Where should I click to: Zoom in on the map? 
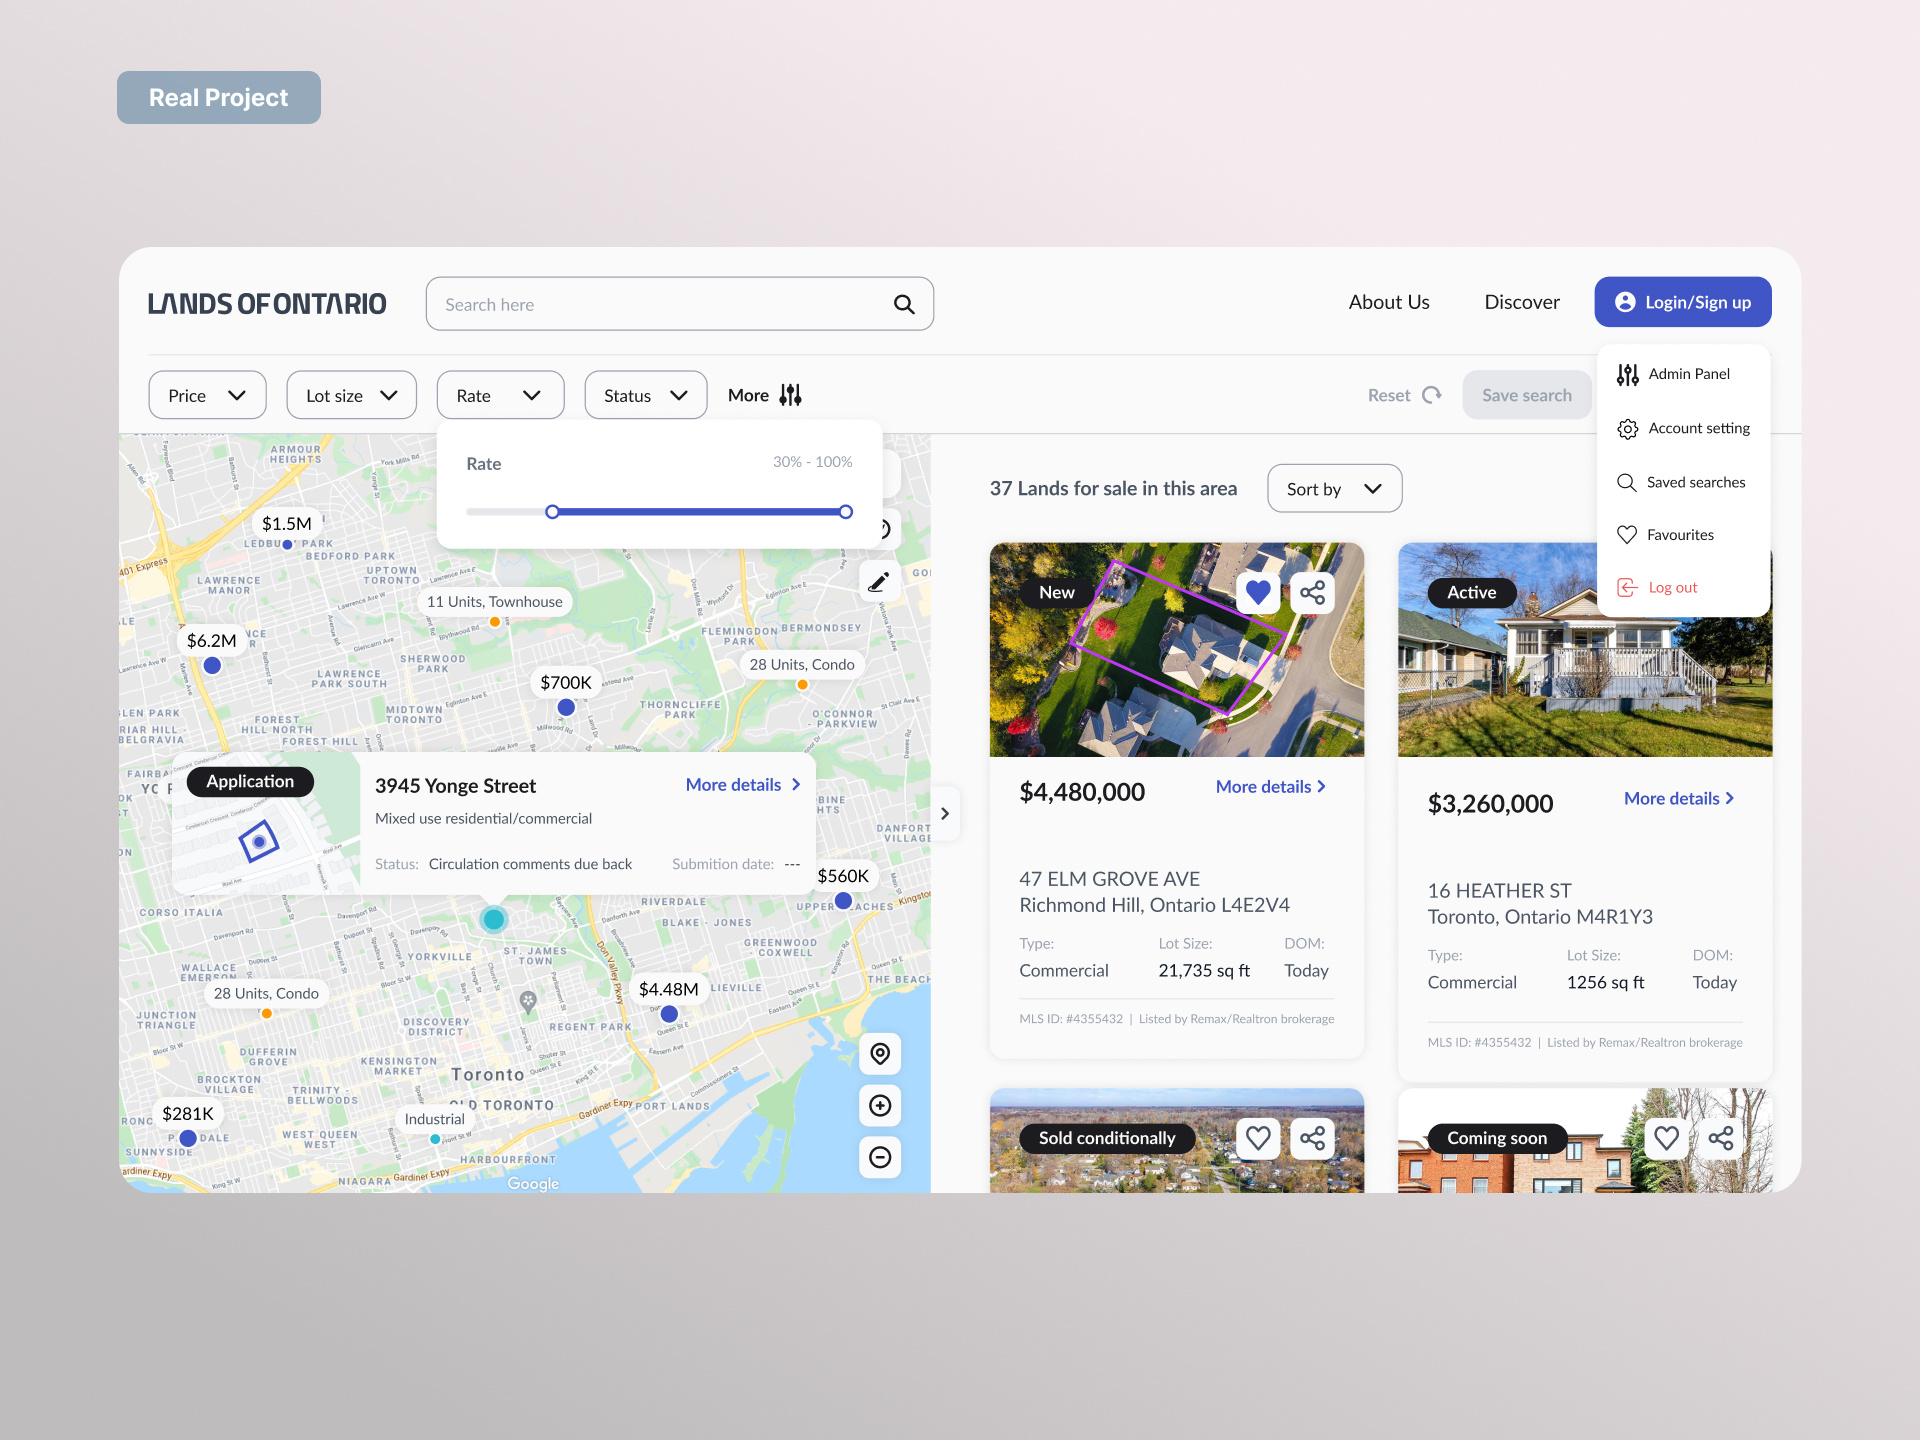pyautogui.click(x=880, y=1105)
